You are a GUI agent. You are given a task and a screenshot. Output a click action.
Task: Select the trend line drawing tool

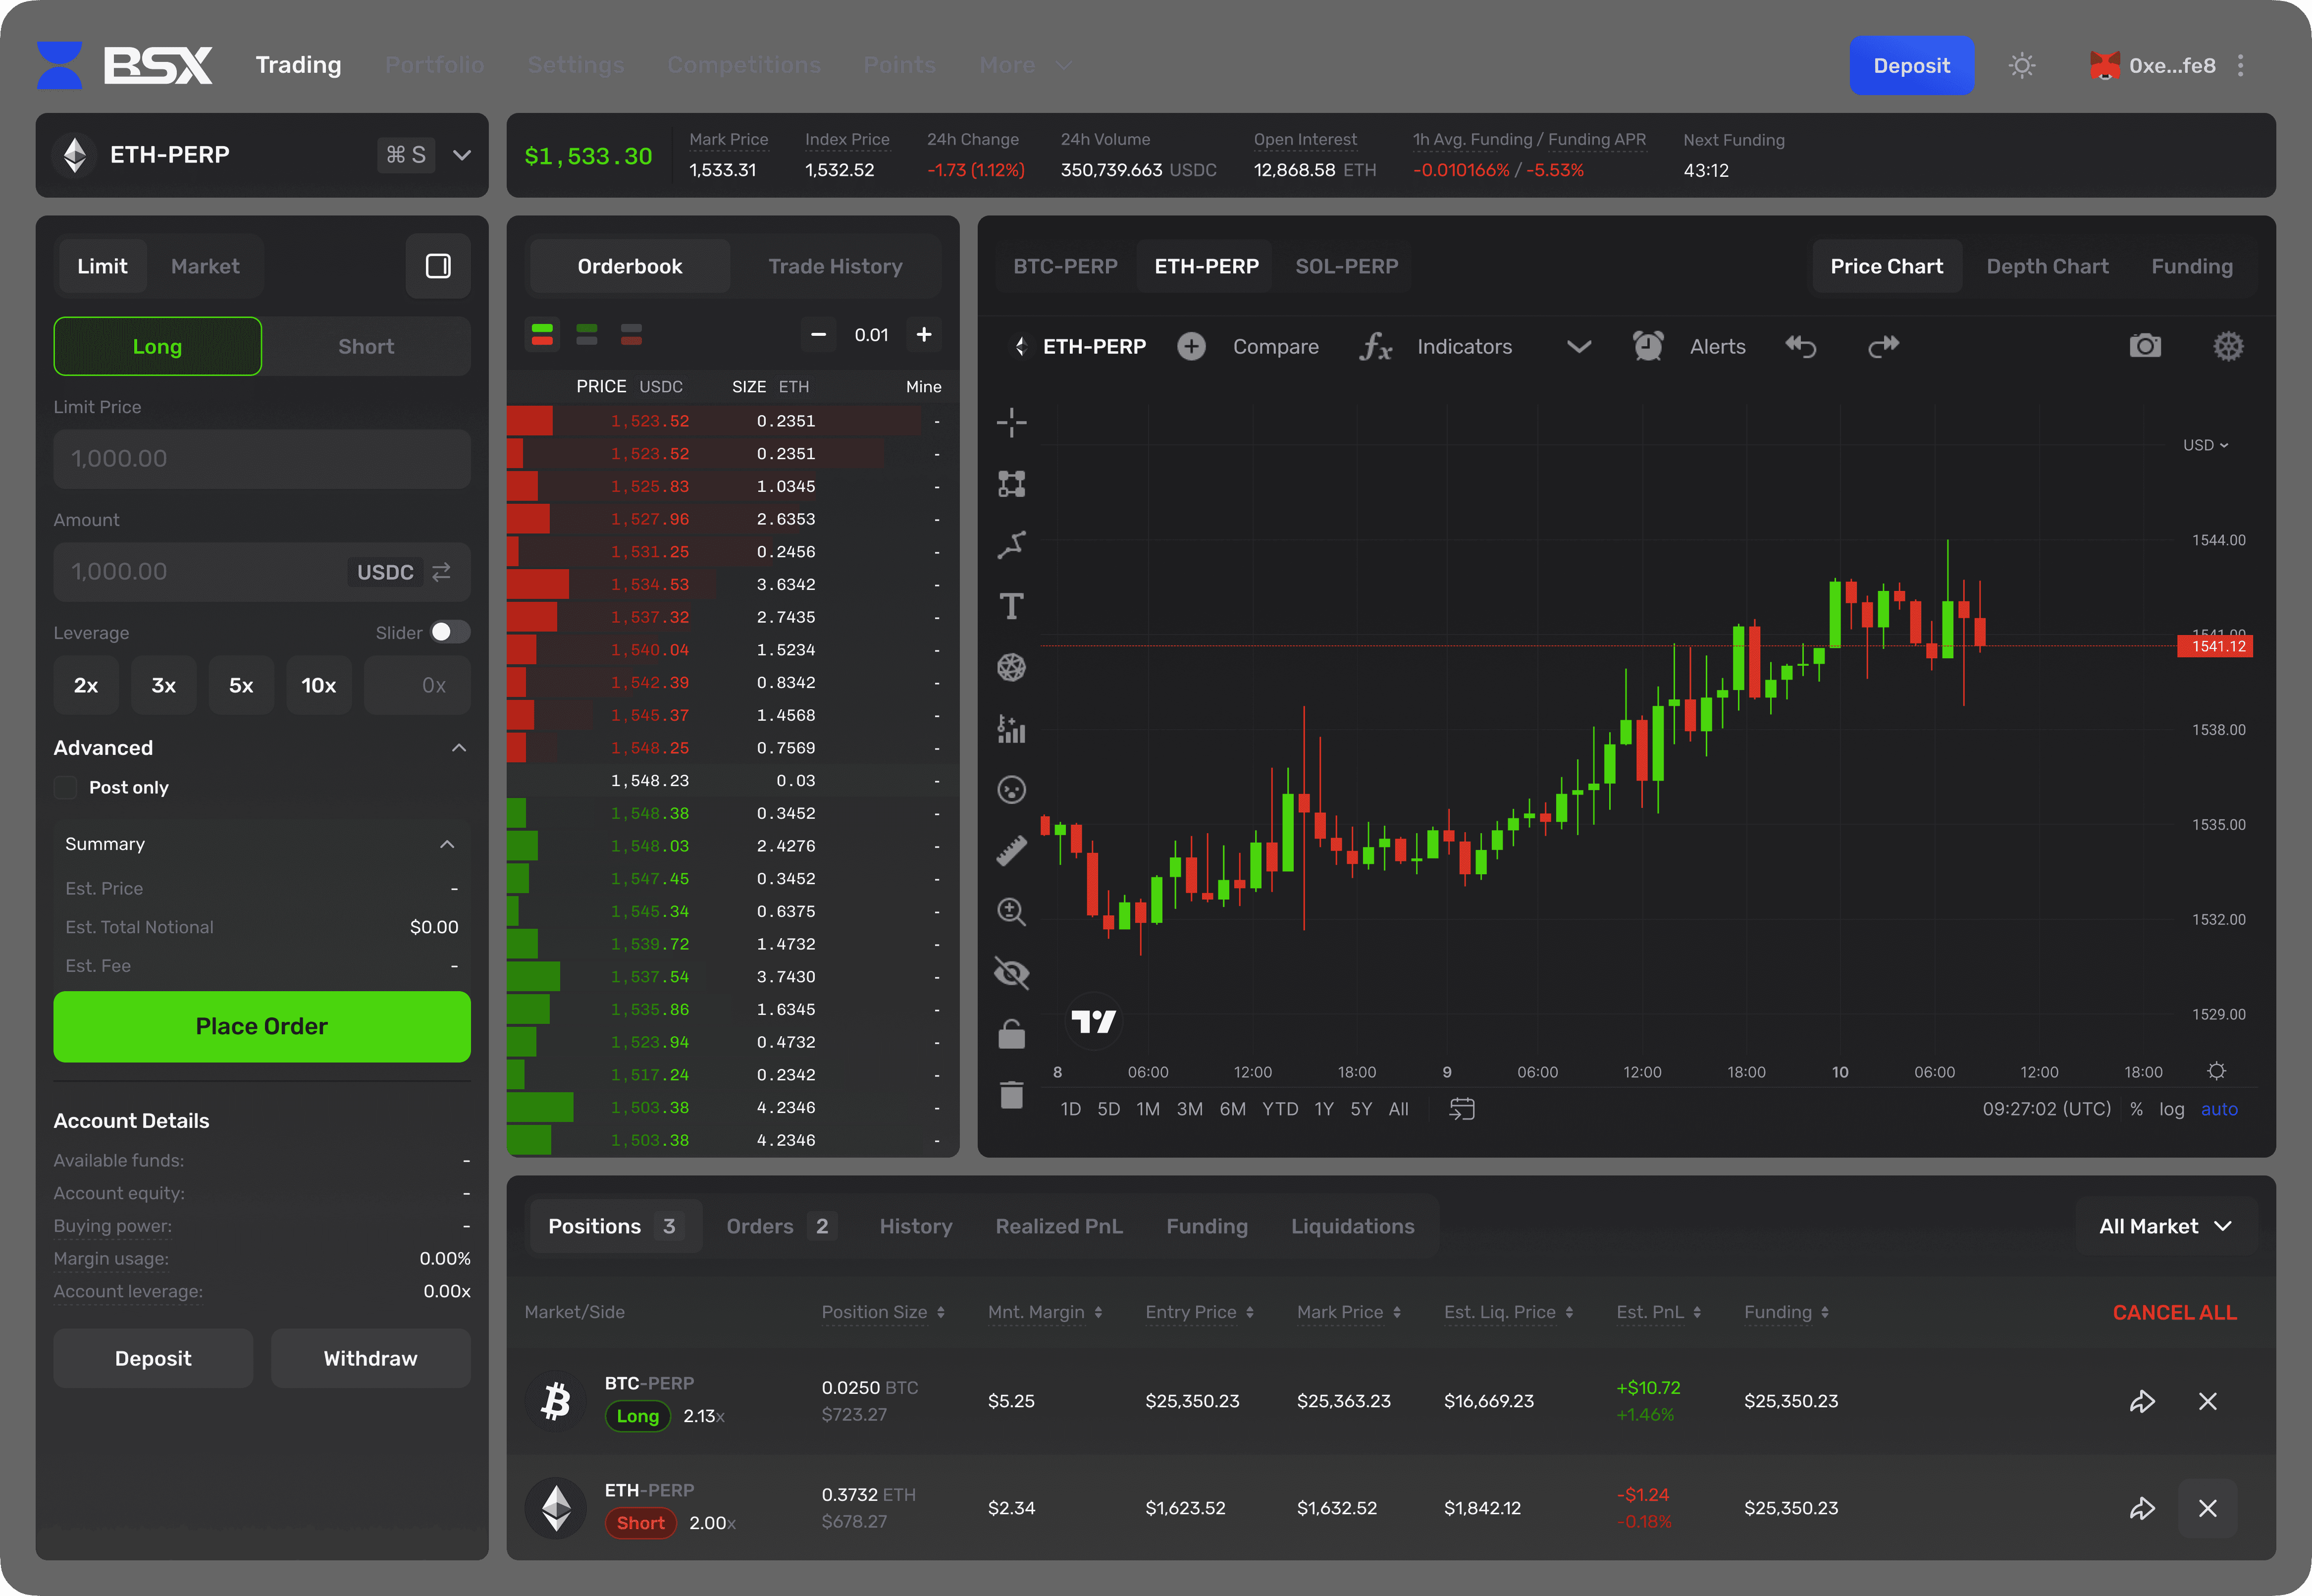1011,545
